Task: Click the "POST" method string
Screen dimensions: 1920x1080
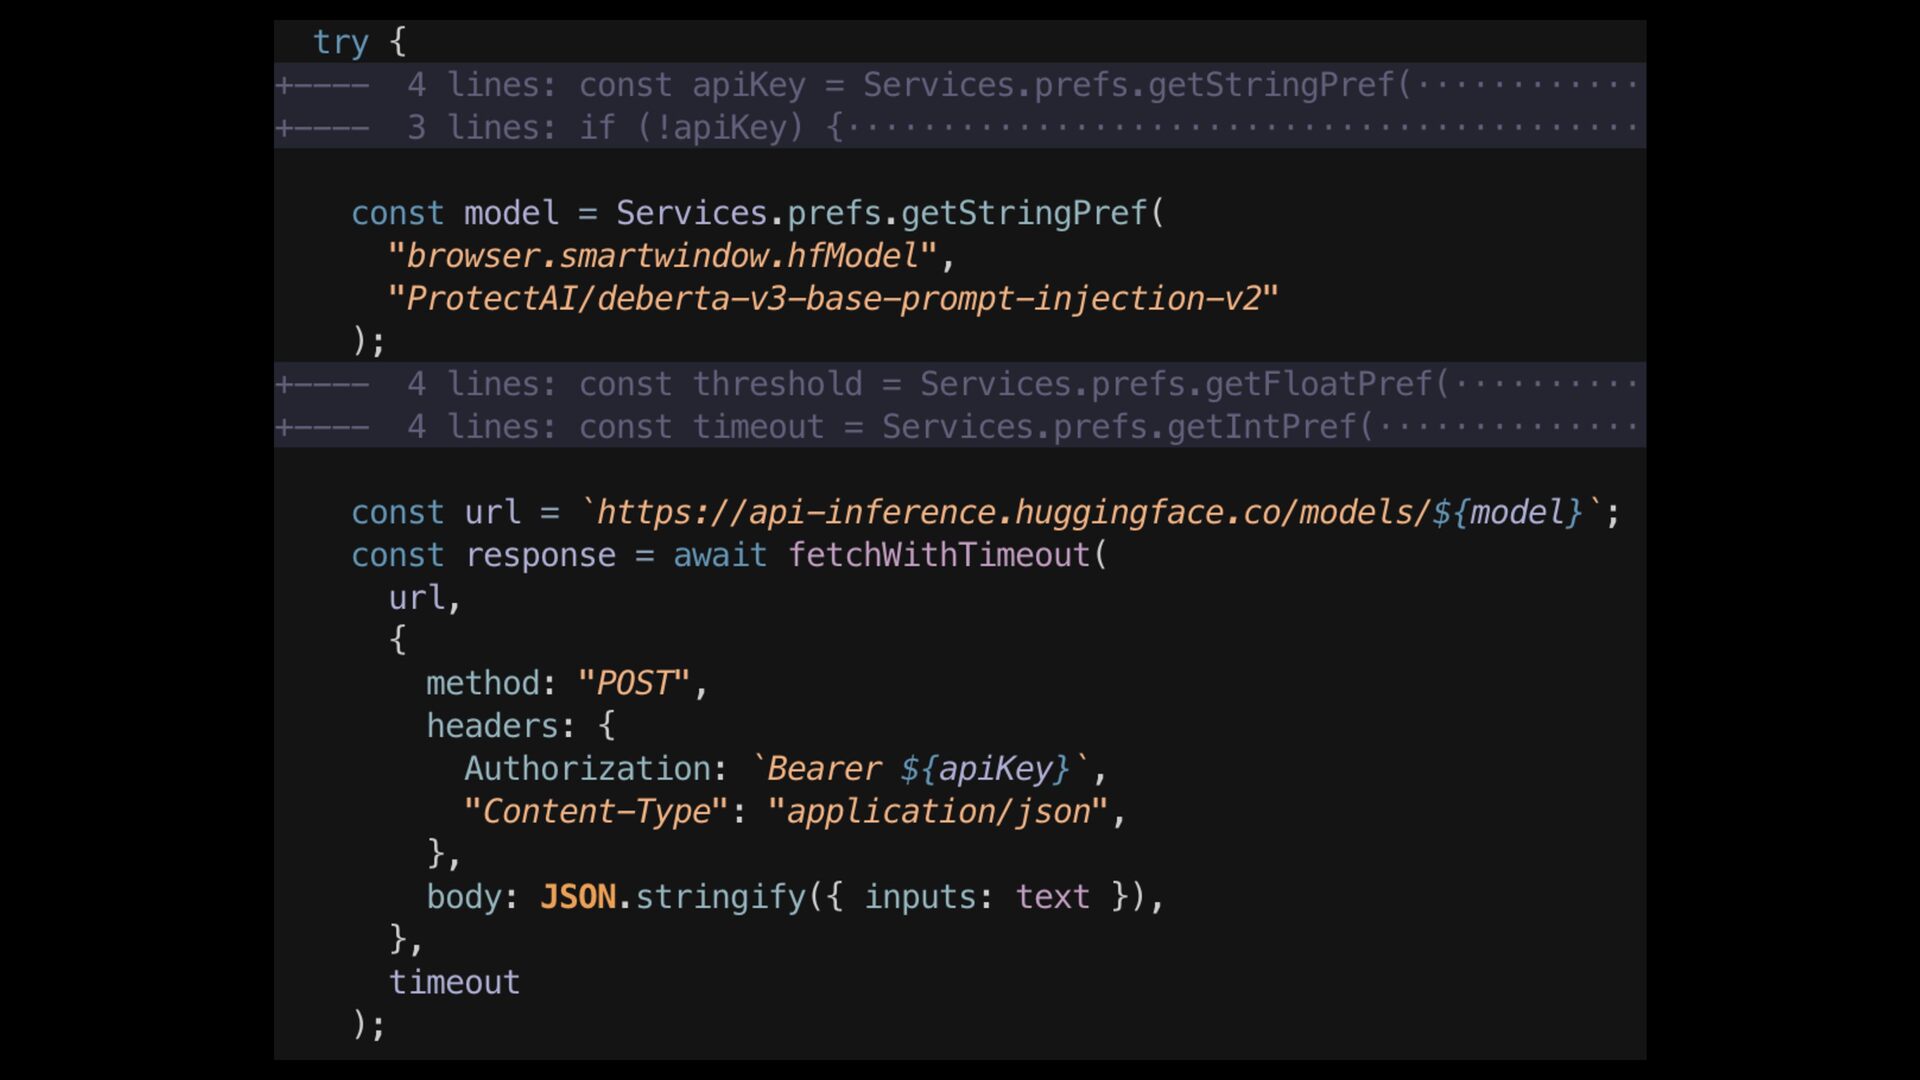Action: 633,684
